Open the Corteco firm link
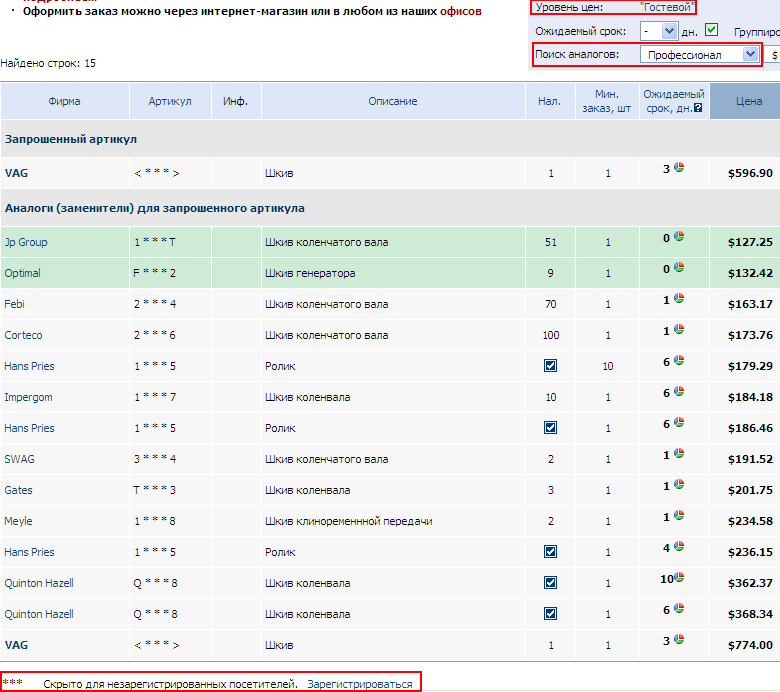This screenshot has height=692, width=780. pyautogui.click(x=23, y=335)
